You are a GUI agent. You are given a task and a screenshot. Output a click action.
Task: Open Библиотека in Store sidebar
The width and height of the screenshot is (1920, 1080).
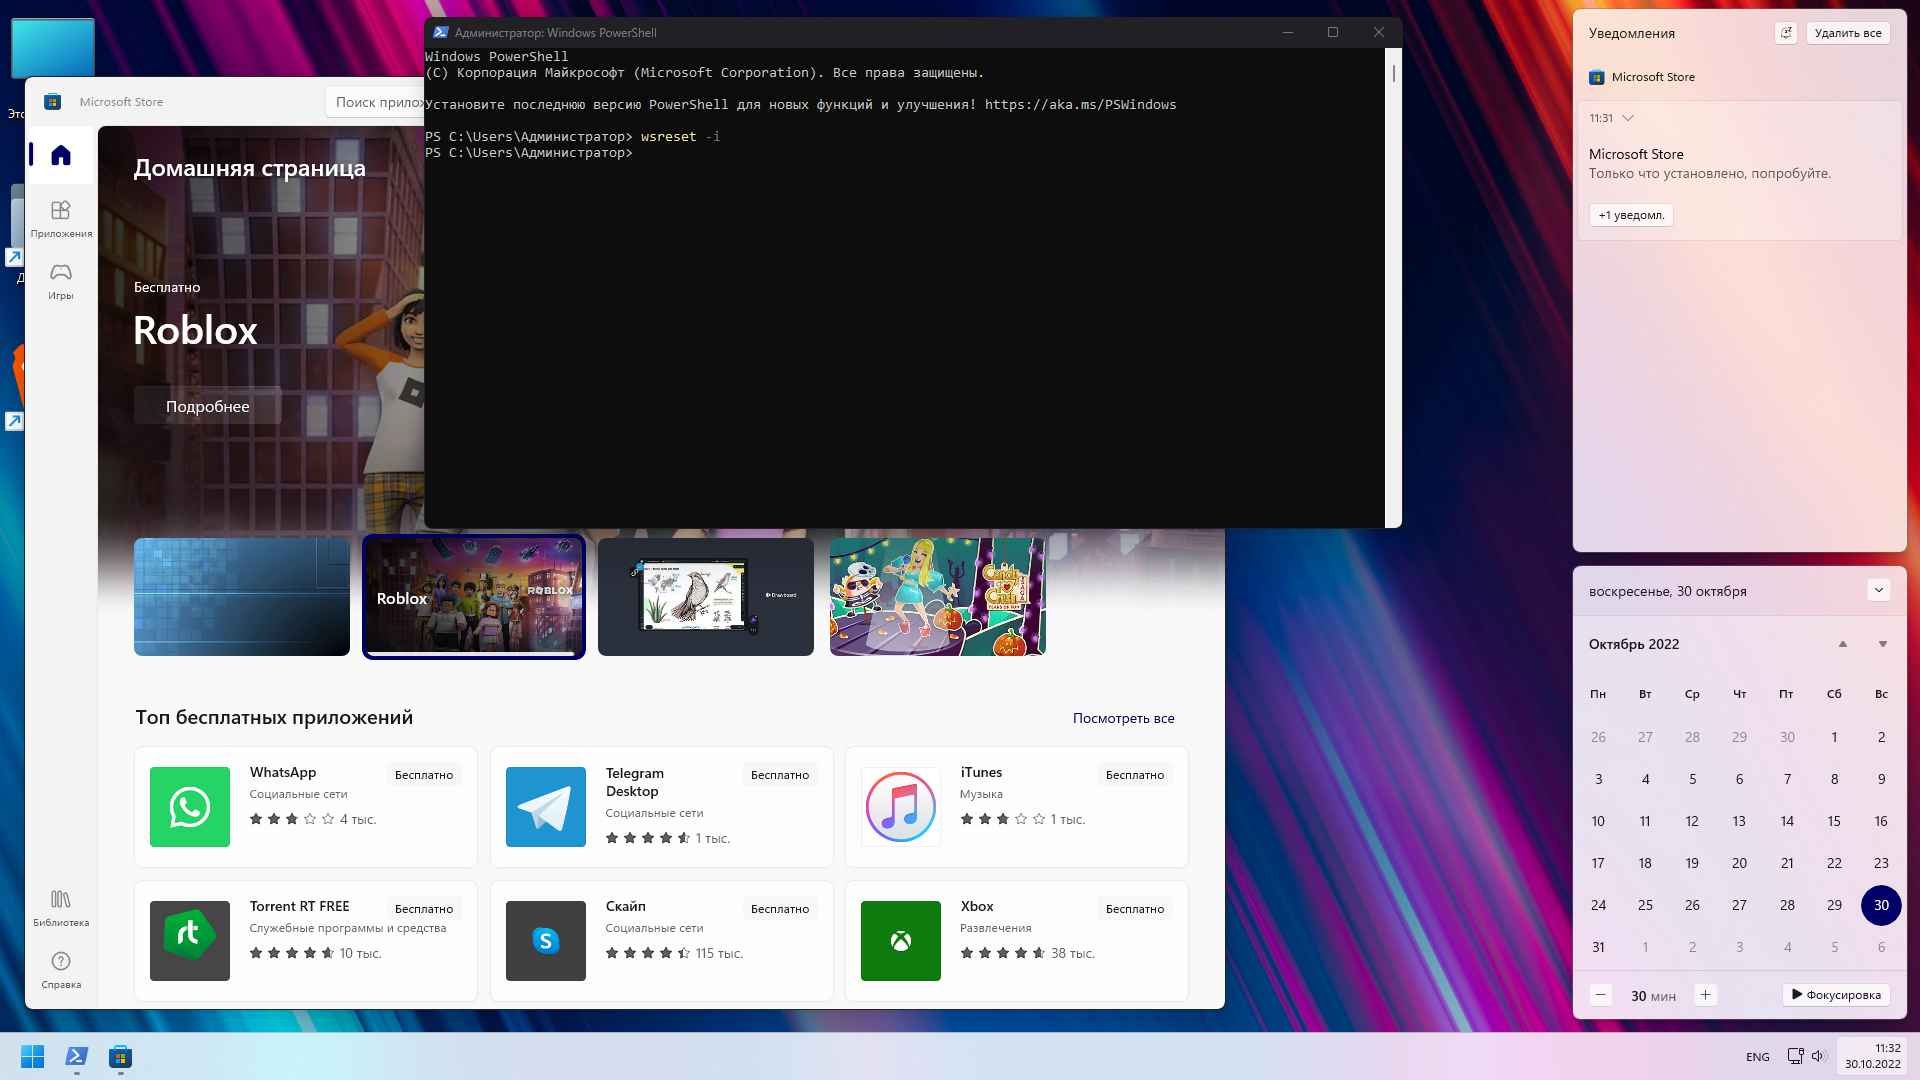(x=61, y=908)
